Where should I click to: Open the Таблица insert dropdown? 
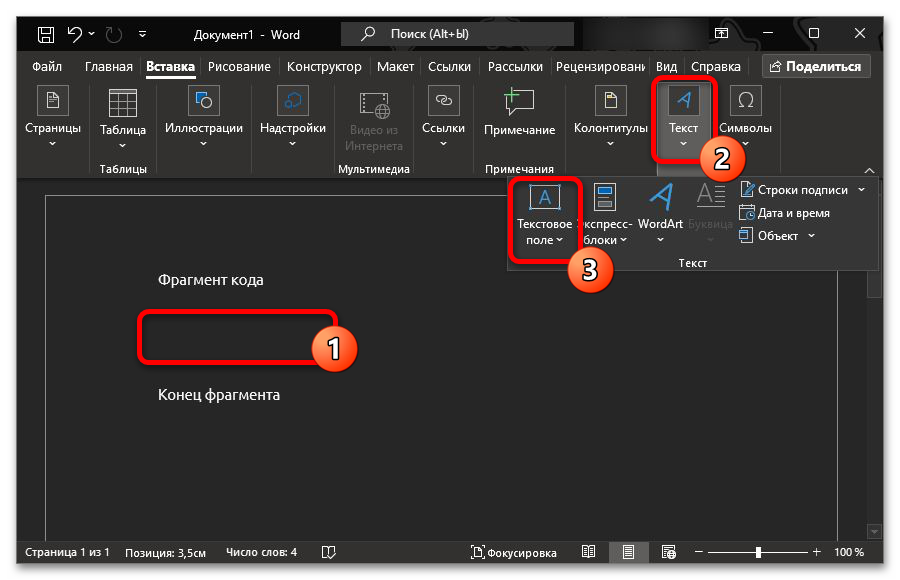tap(123, 119)
